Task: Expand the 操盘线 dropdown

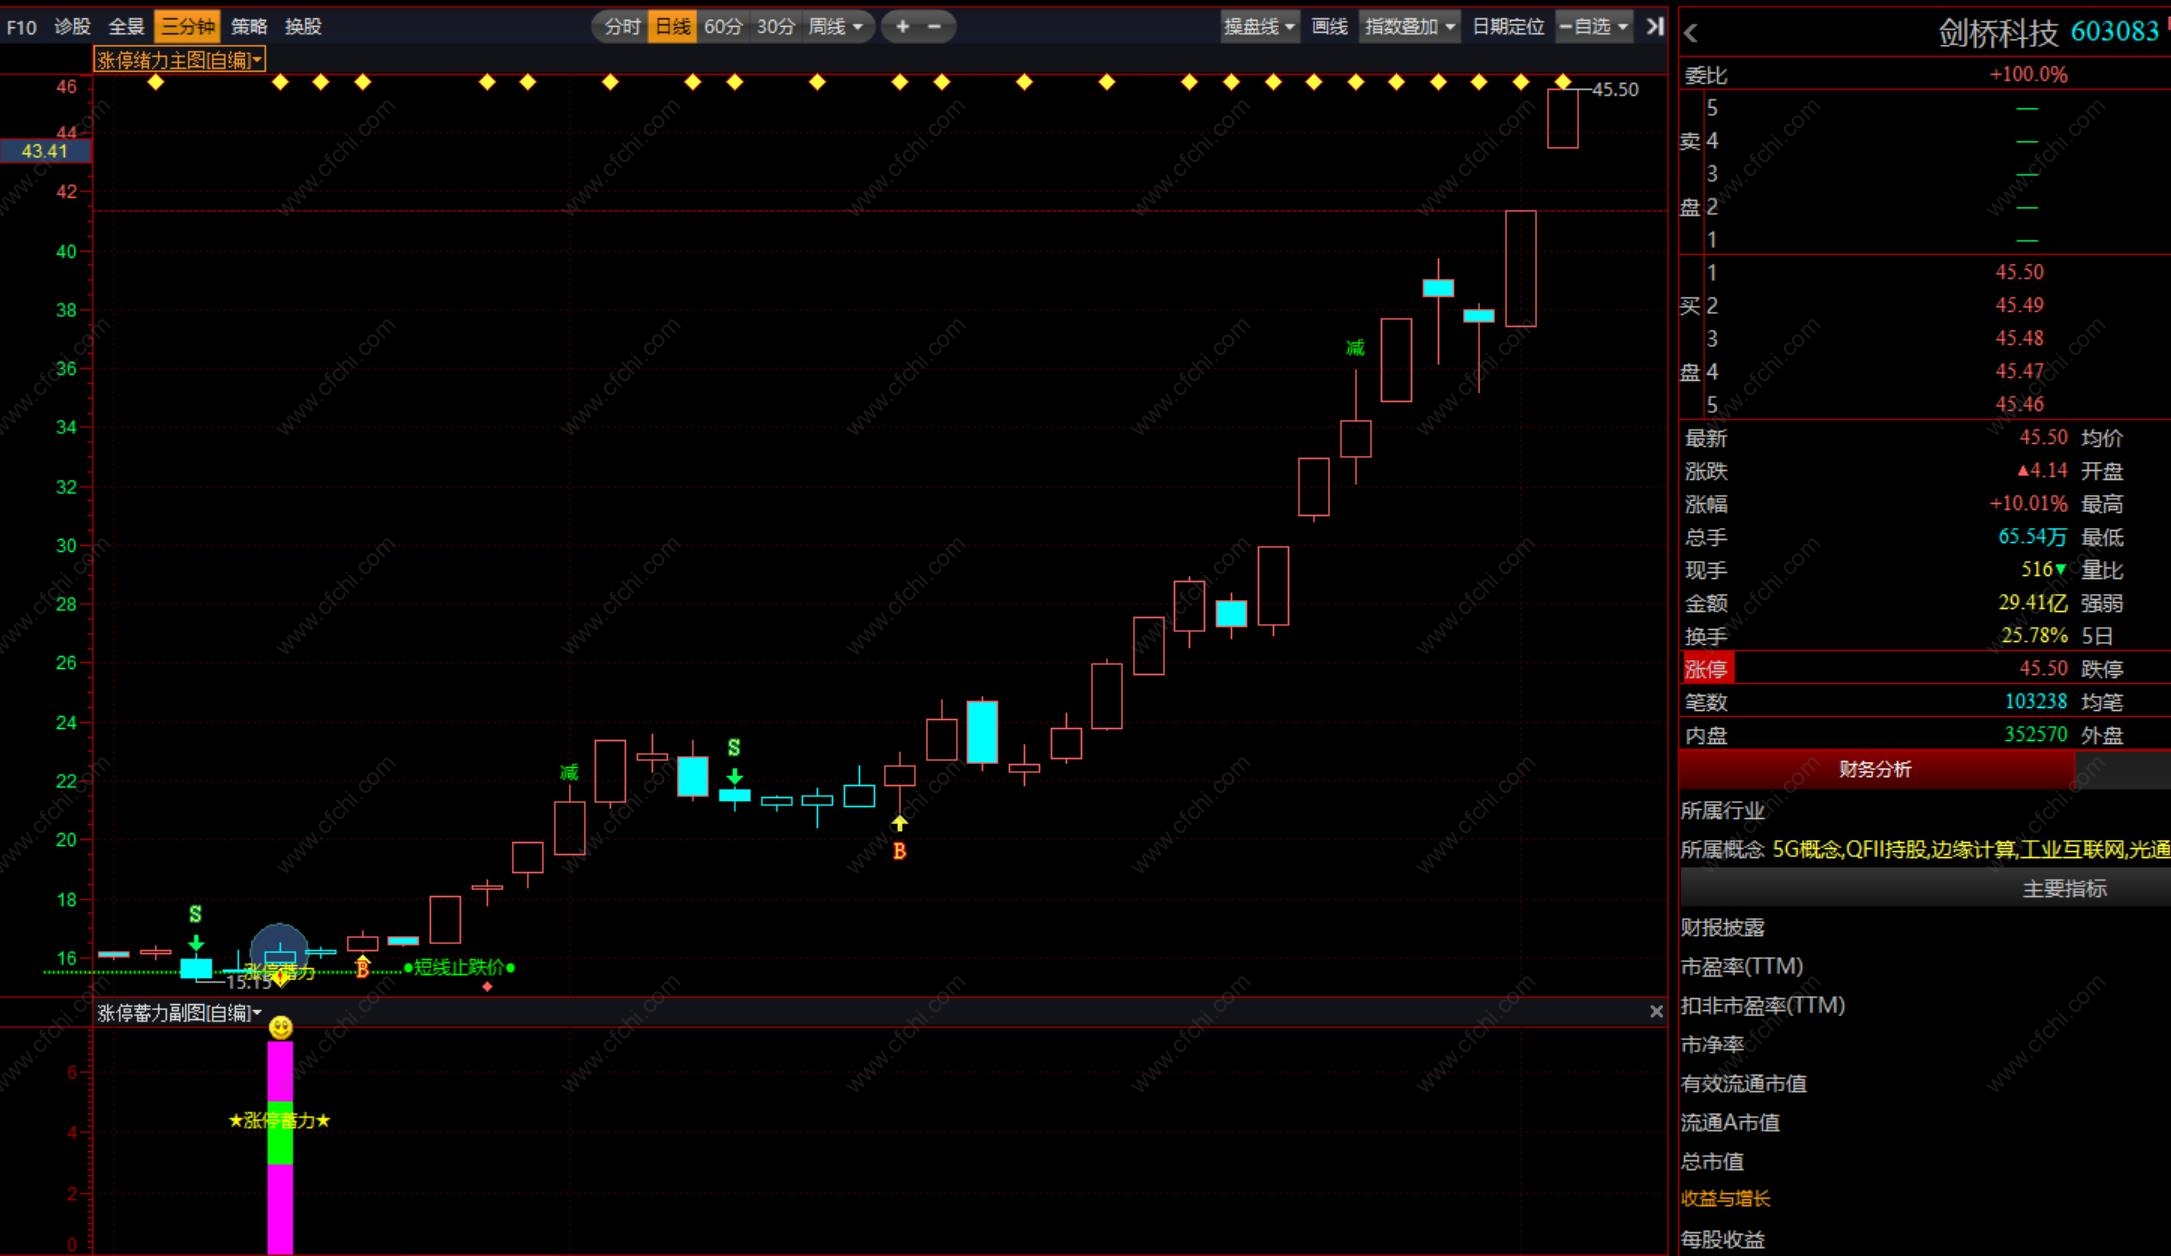Action: (1259, 27)
